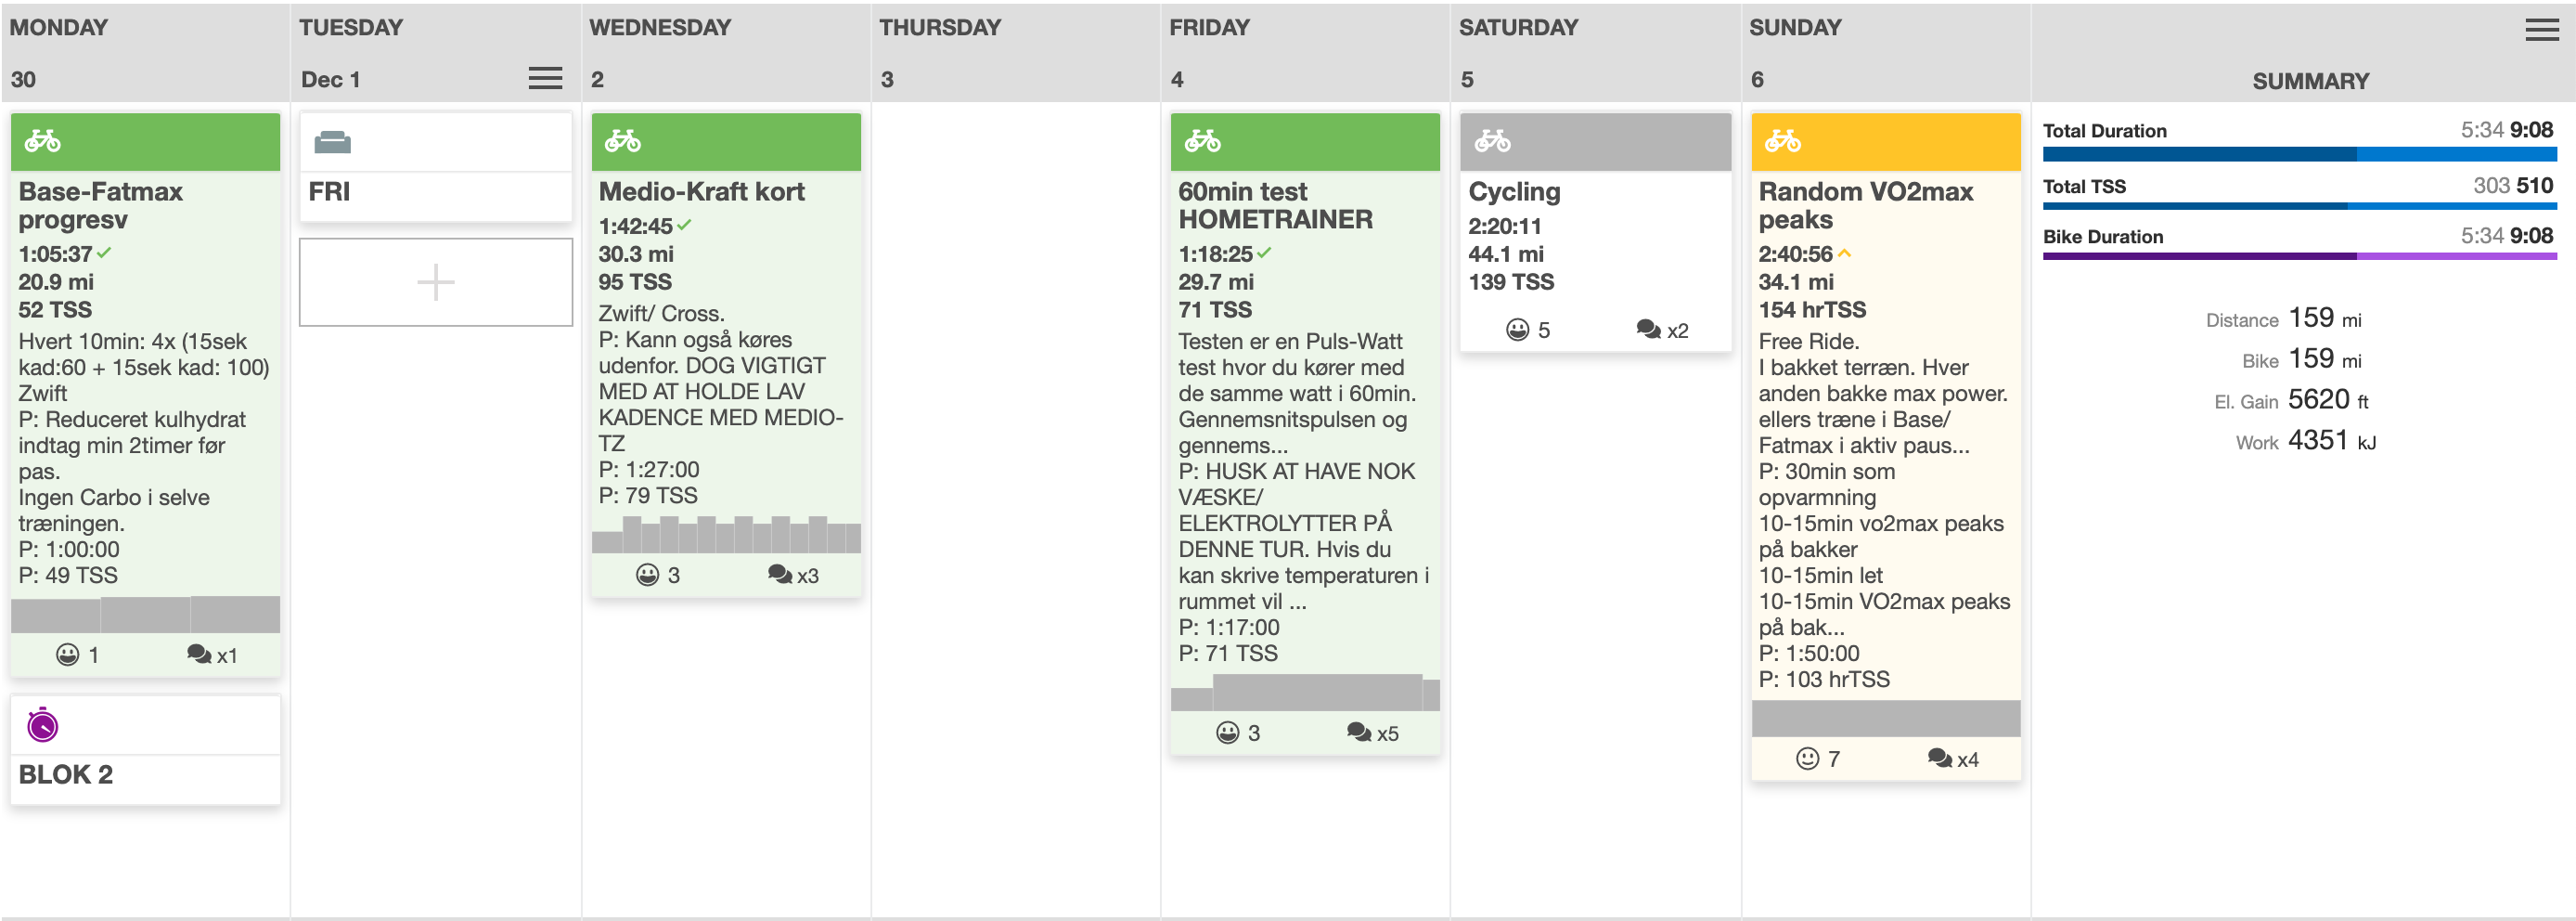Click the interval graph on Medio-Kraft kort
2576x921 pixels.
coord(726,534)
